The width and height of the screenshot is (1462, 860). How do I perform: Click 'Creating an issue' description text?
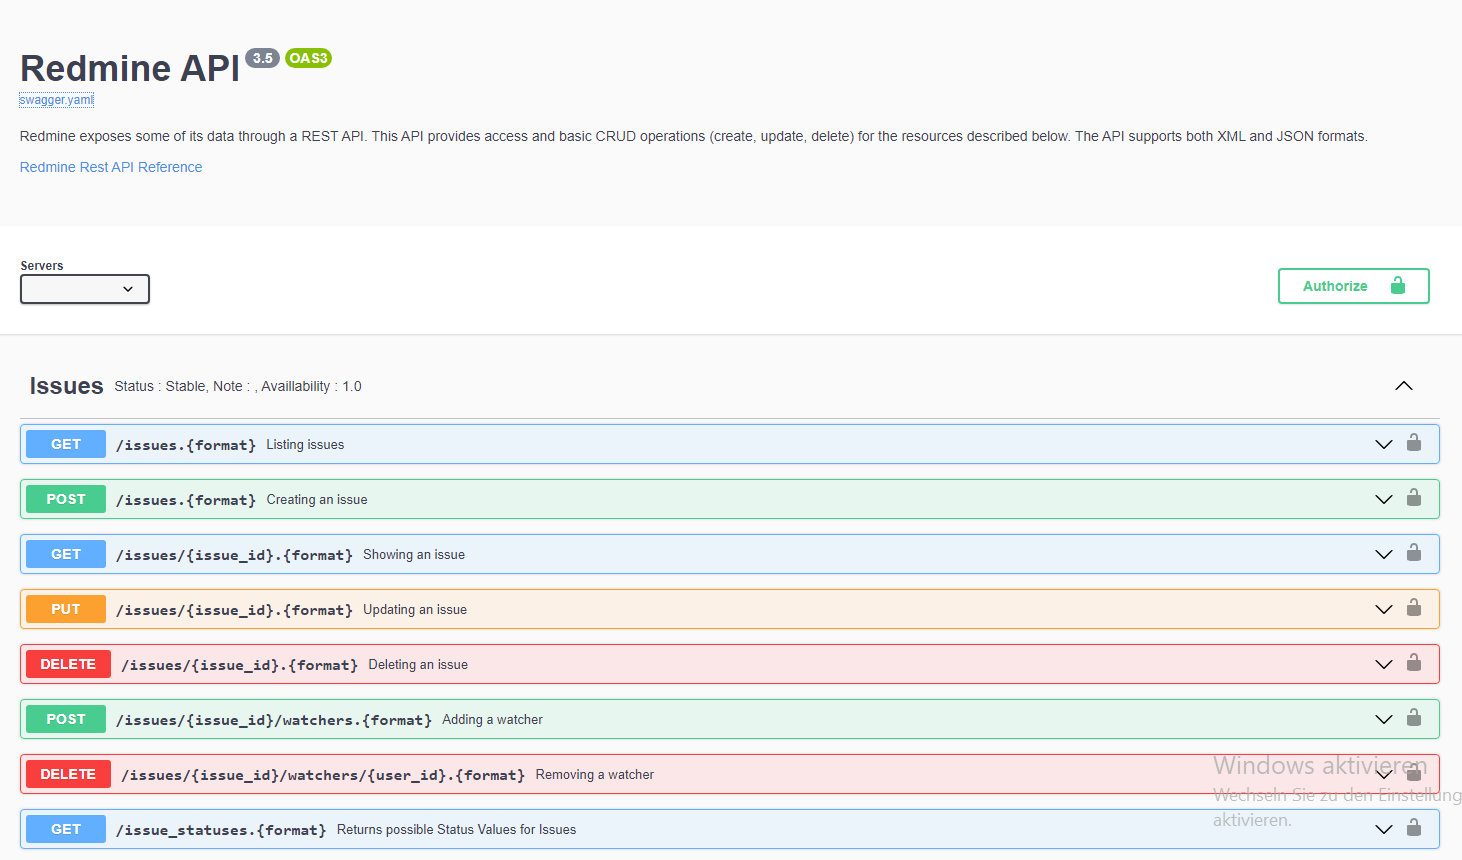317,500
